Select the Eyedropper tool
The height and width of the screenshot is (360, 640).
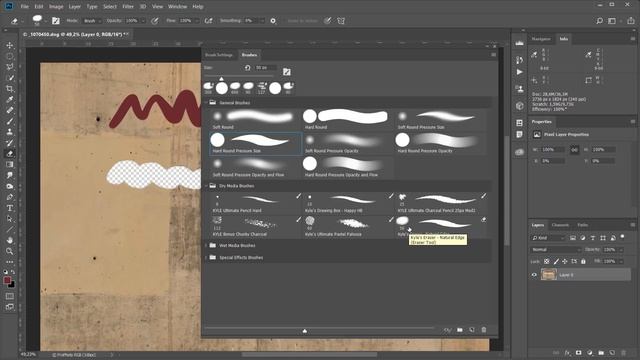coord(10,99)
